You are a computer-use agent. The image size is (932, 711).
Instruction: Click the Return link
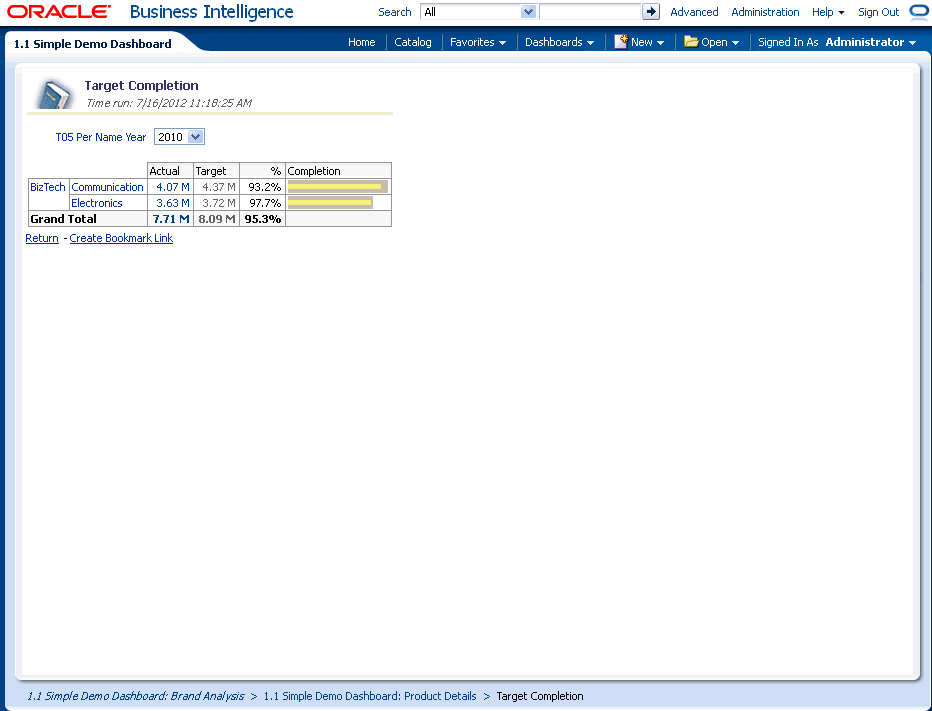tap(42, 238)
